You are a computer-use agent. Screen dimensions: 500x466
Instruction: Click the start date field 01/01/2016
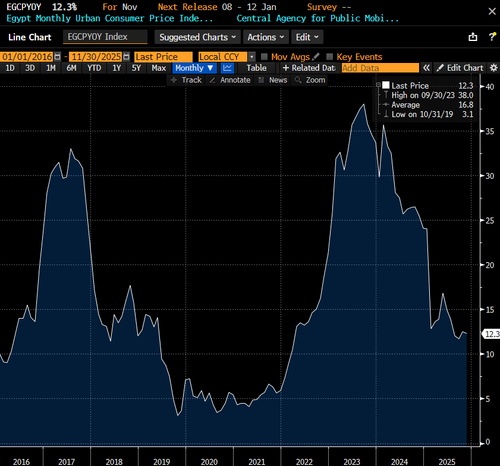coord(27,57)
